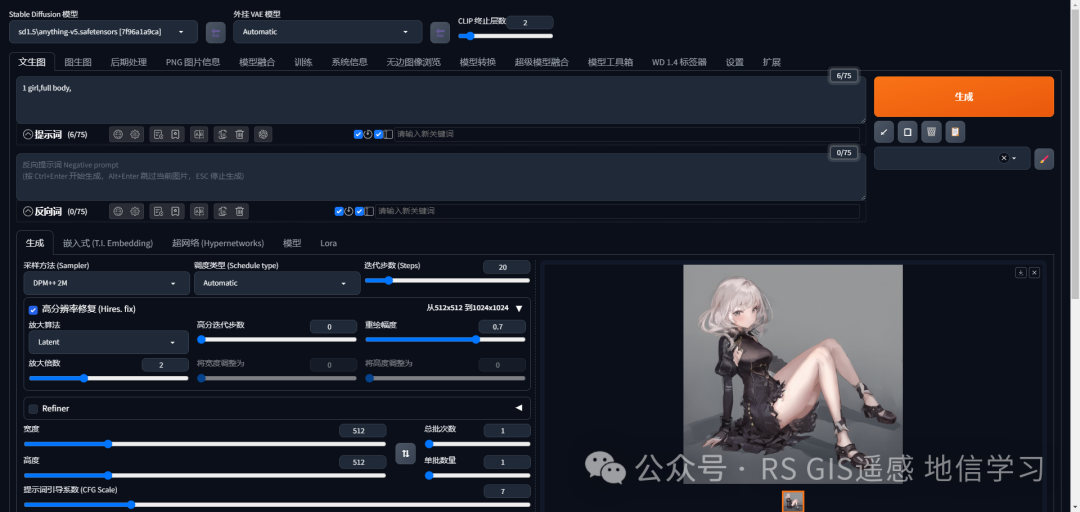Screen dimensions: 1080x512
Task: Click the swap width and height arrows button
Action: 405,453
